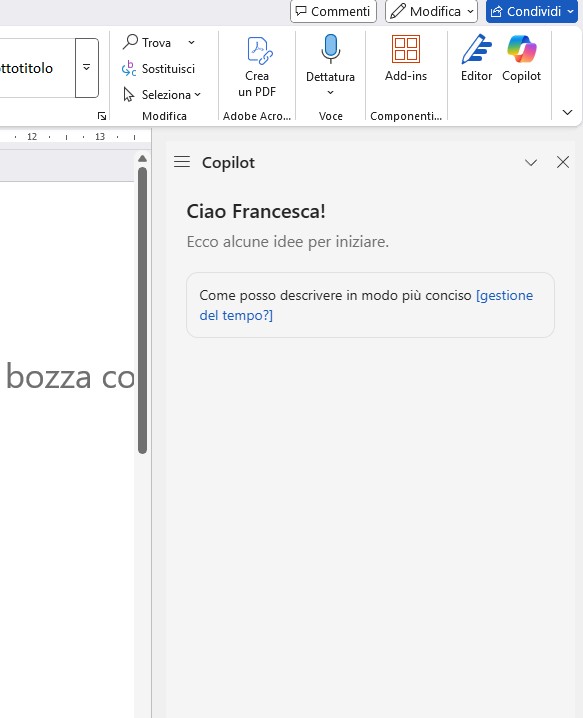Open the Styles pane launcher arrow

coord(102,116)
